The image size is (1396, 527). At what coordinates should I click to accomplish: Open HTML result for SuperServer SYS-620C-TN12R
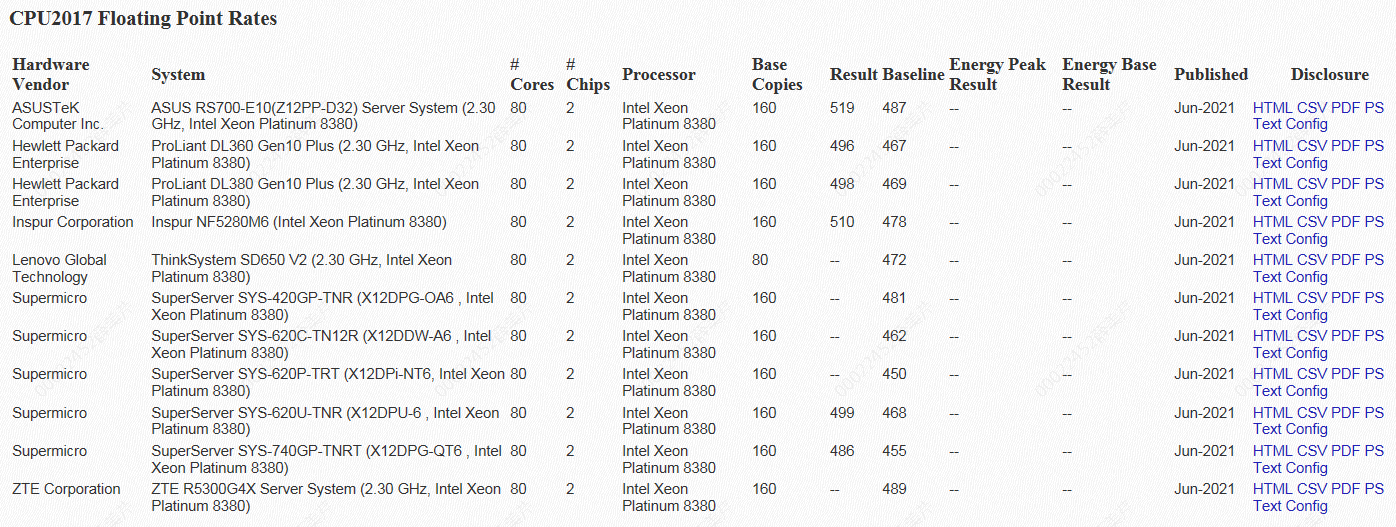point(1272,336)
